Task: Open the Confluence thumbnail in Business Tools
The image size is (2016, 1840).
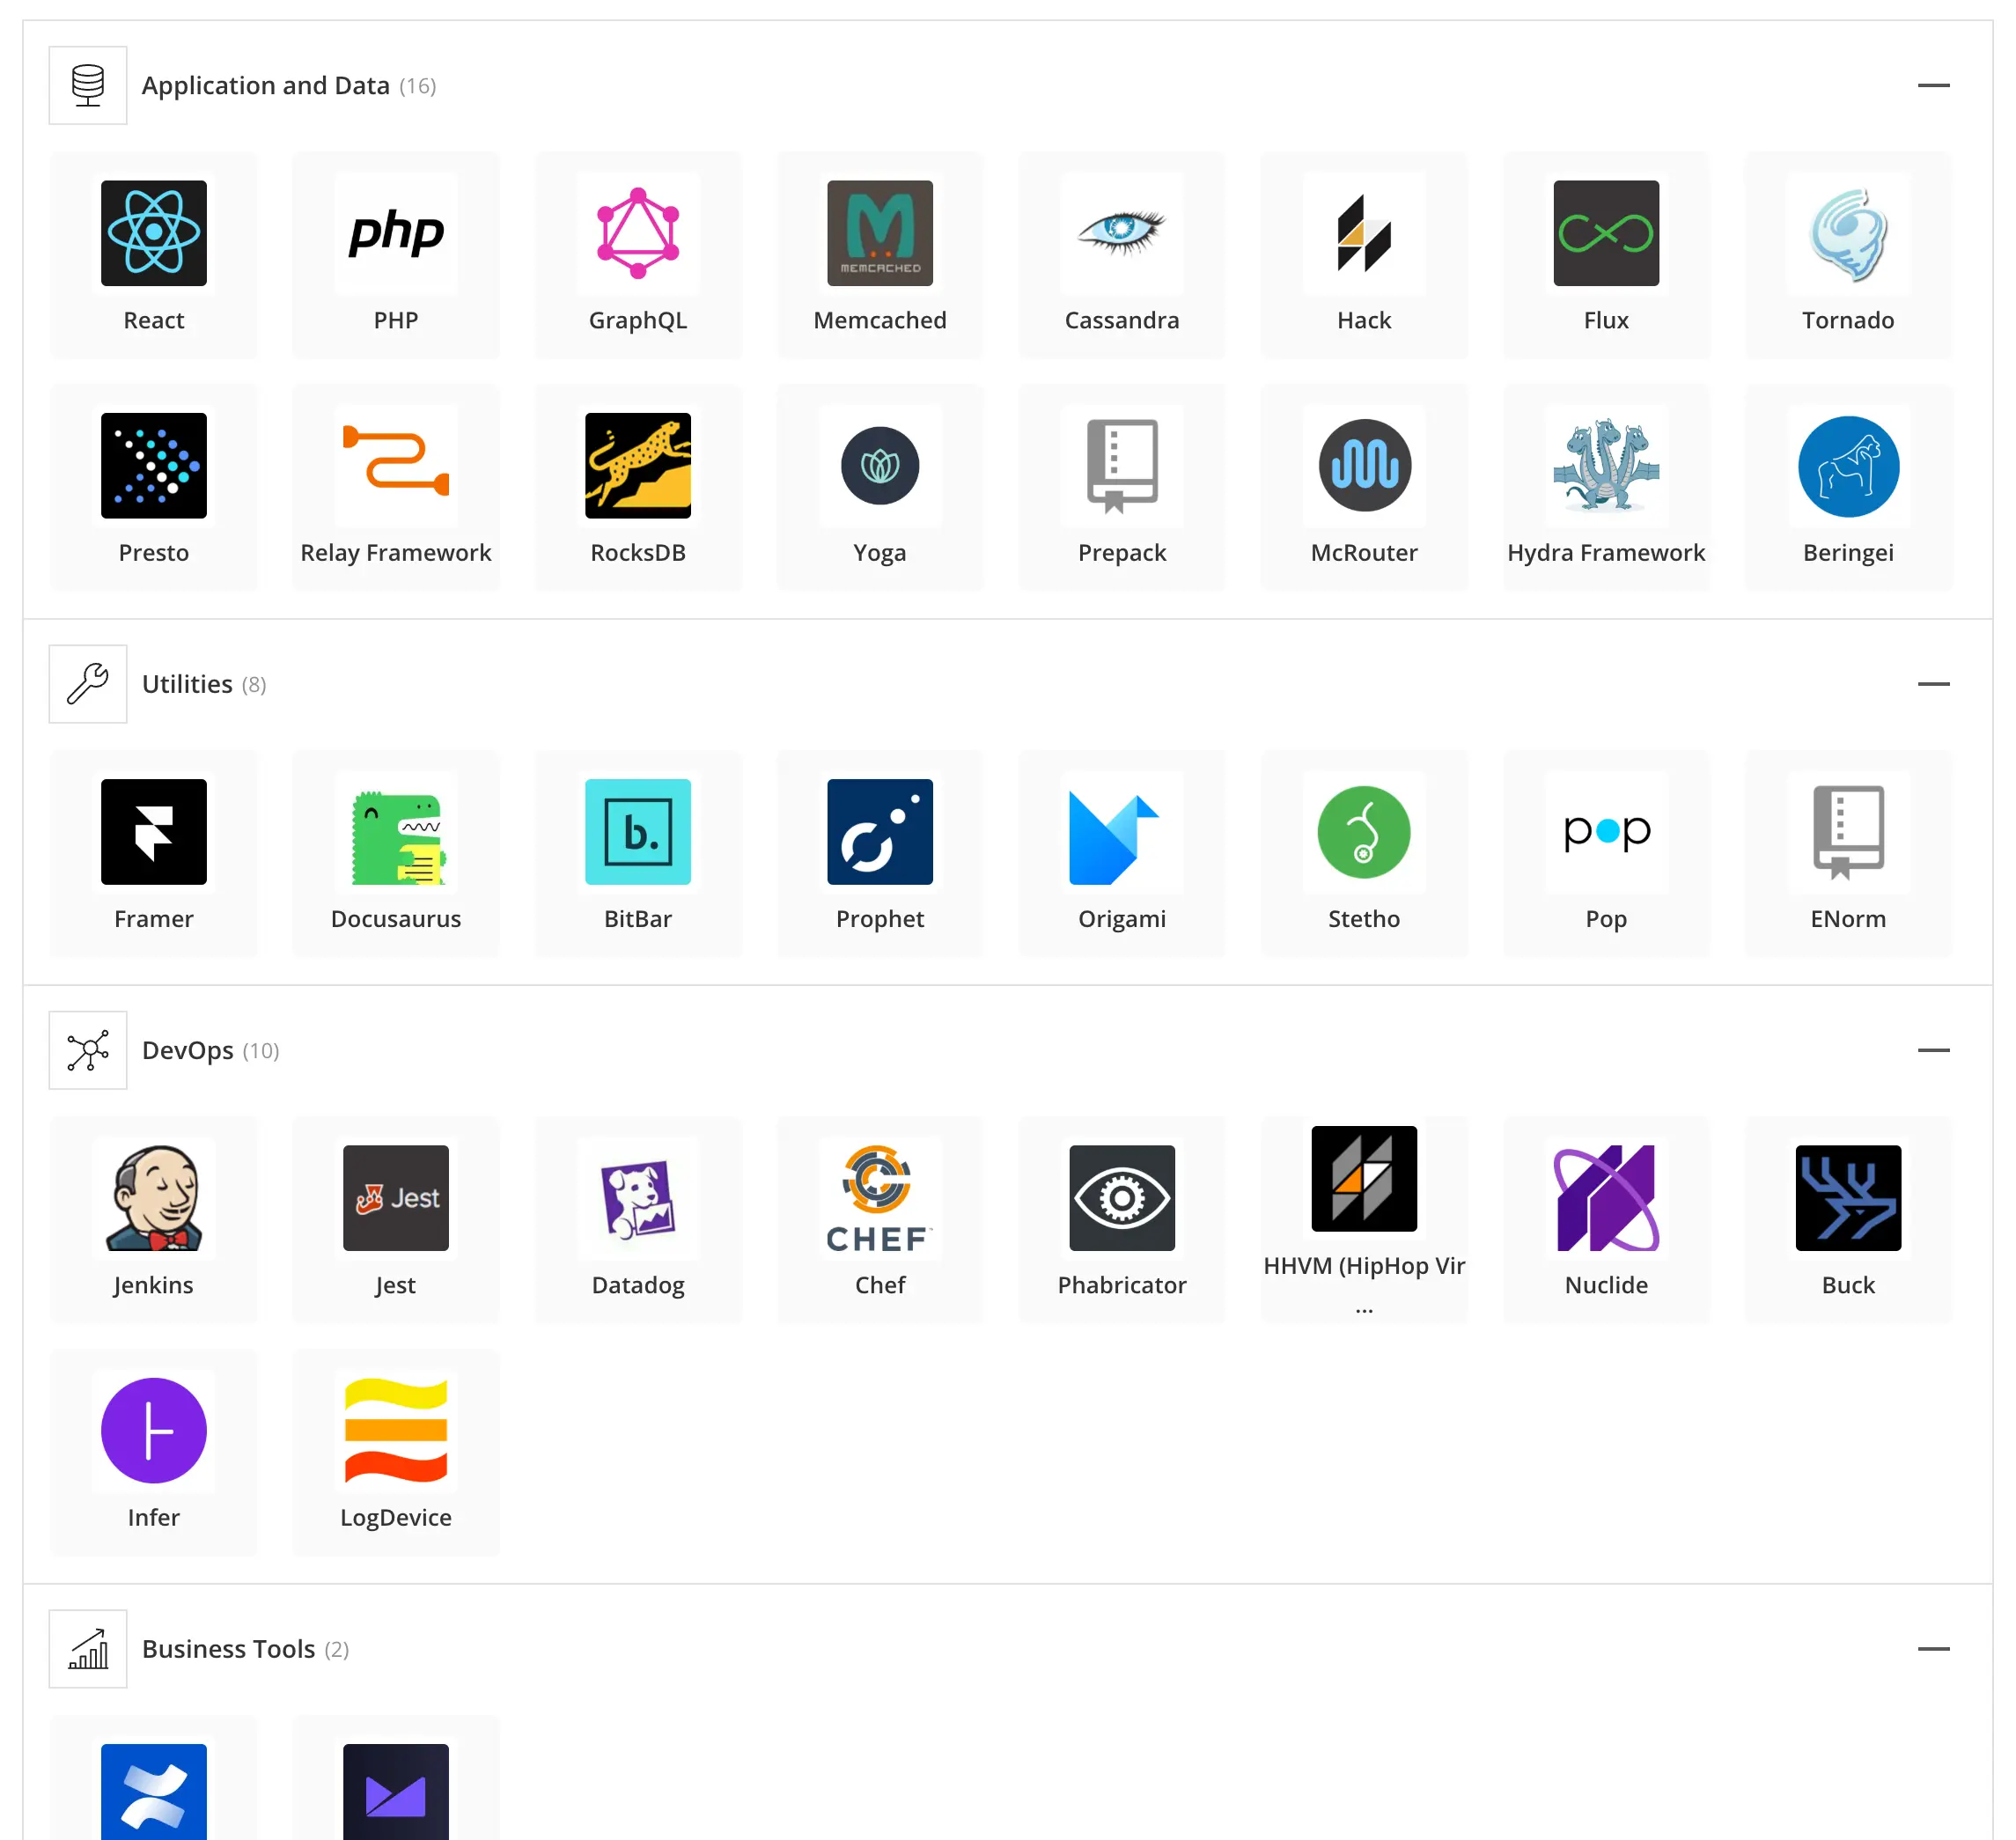Action: [153, 1790]
